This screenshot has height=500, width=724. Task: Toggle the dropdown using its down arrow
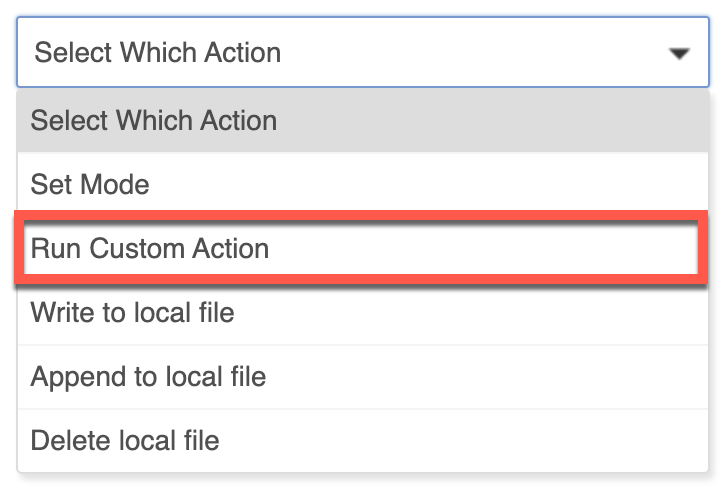[x=679, y=54]
